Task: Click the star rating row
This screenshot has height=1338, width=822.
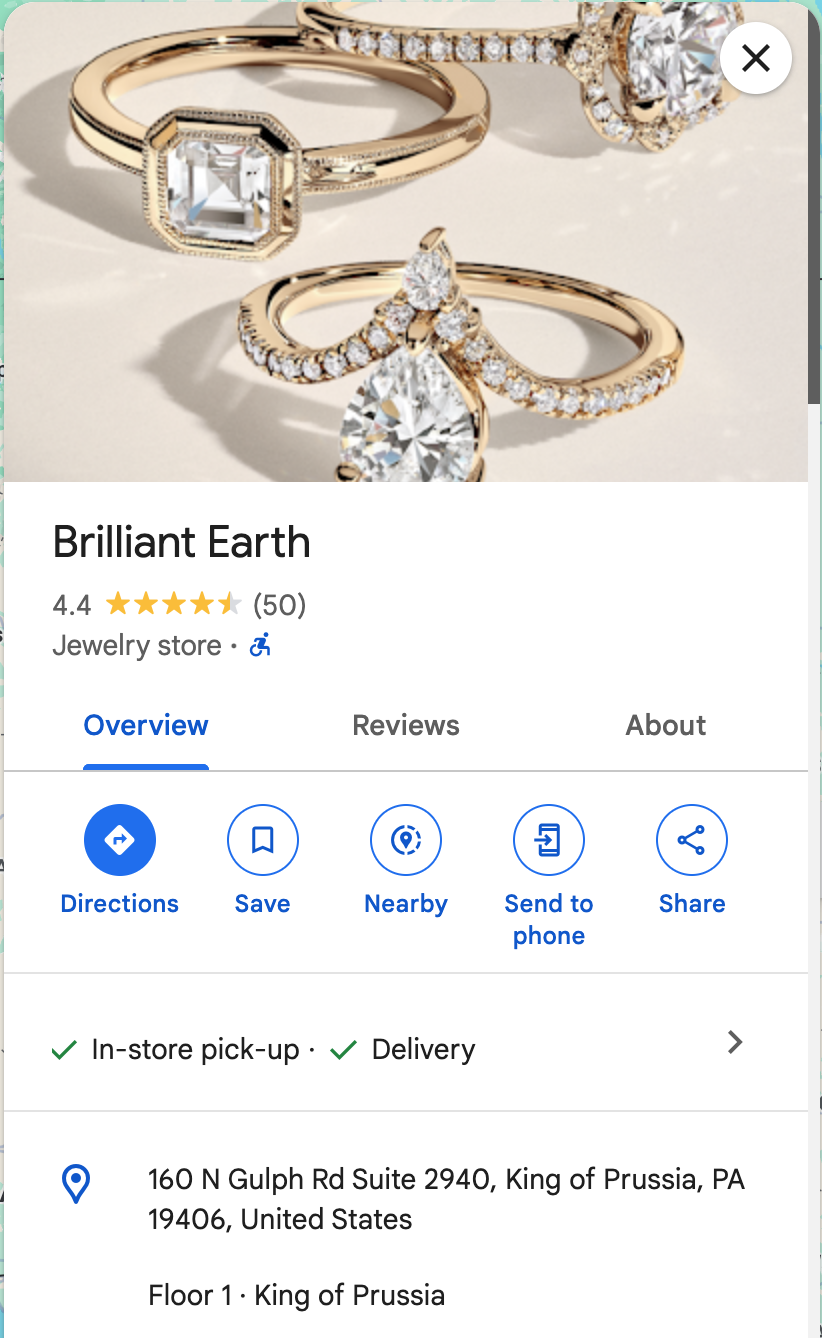Action: [x=173, y=604]
